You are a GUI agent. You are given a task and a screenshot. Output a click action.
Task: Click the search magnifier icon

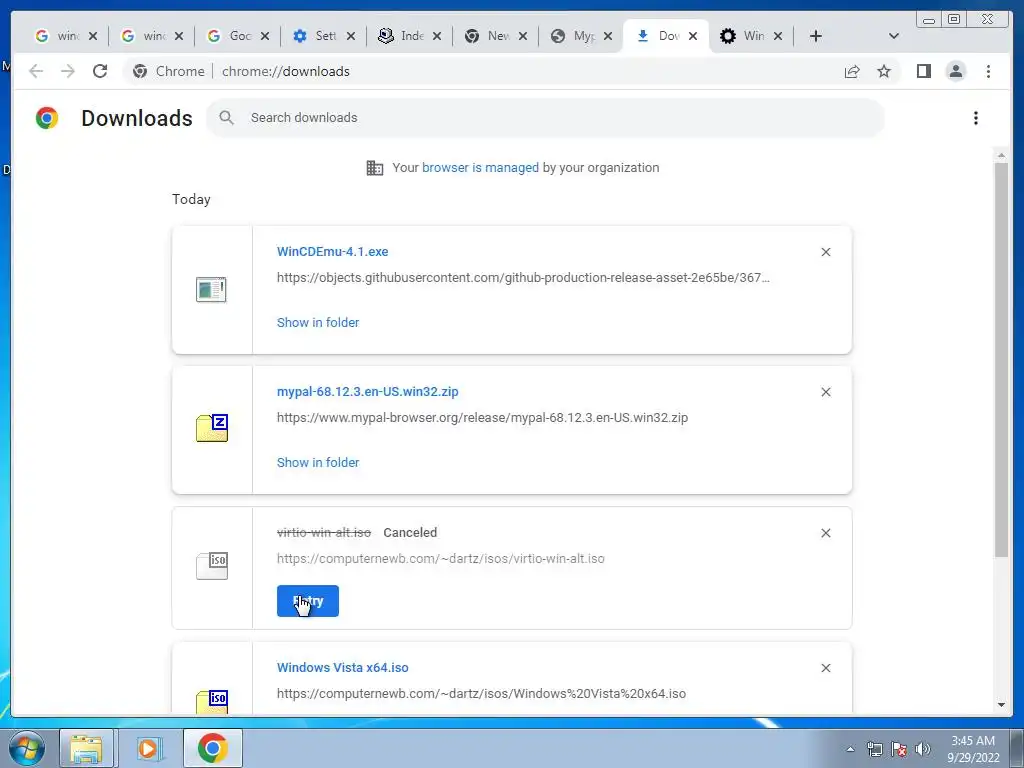(x=227, y=118)
